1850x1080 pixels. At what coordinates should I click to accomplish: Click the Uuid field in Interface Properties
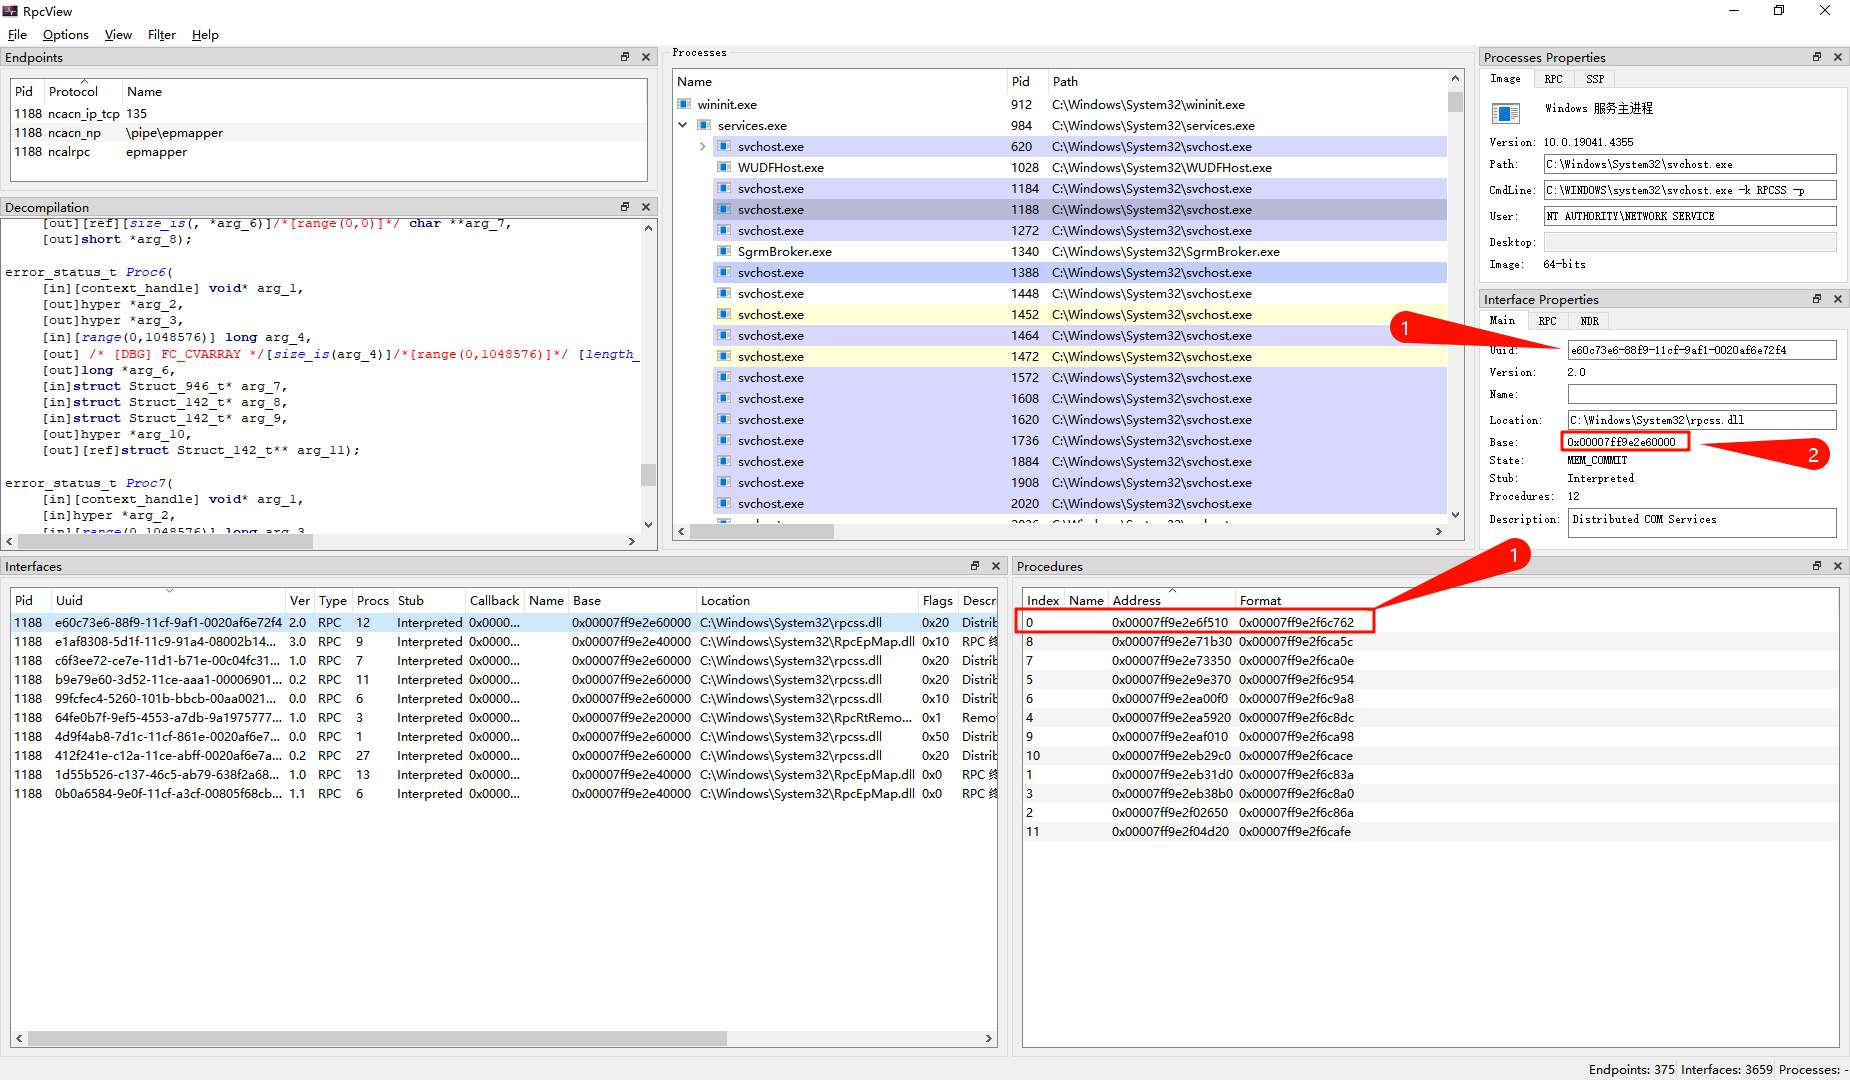[1700, 350]
